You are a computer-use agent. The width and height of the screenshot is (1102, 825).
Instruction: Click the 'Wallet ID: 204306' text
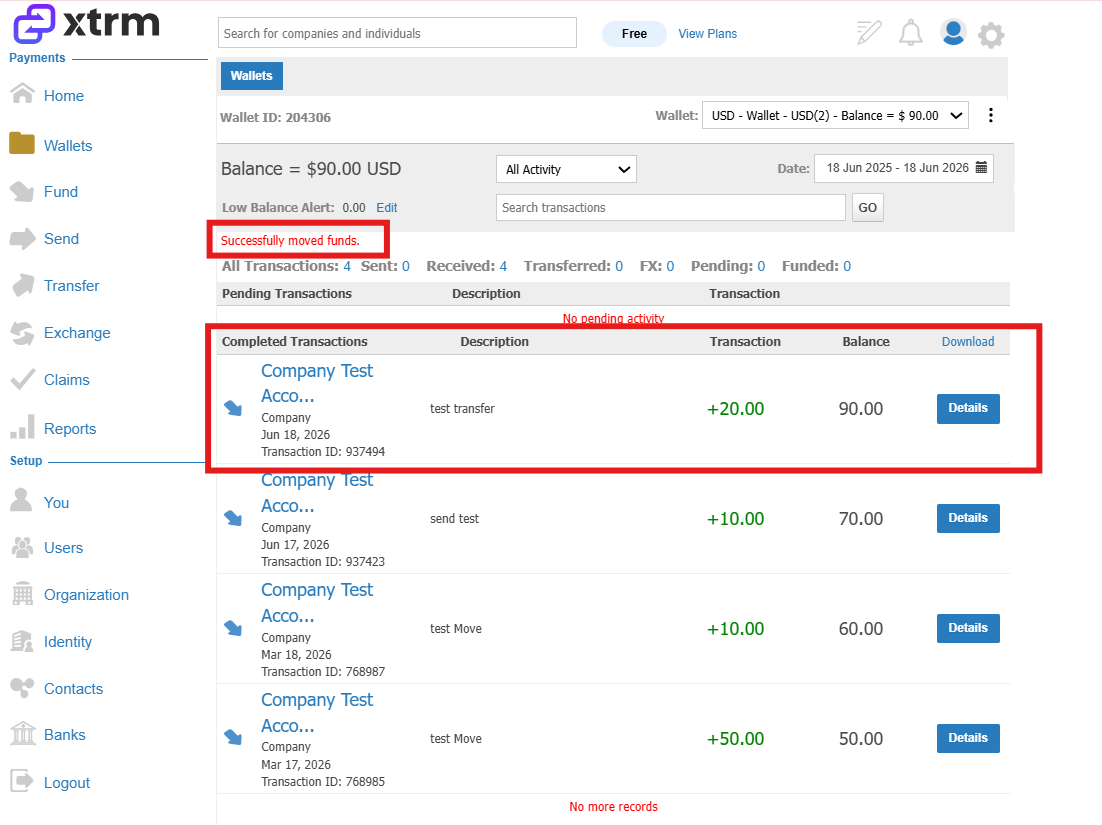point(276,118)
